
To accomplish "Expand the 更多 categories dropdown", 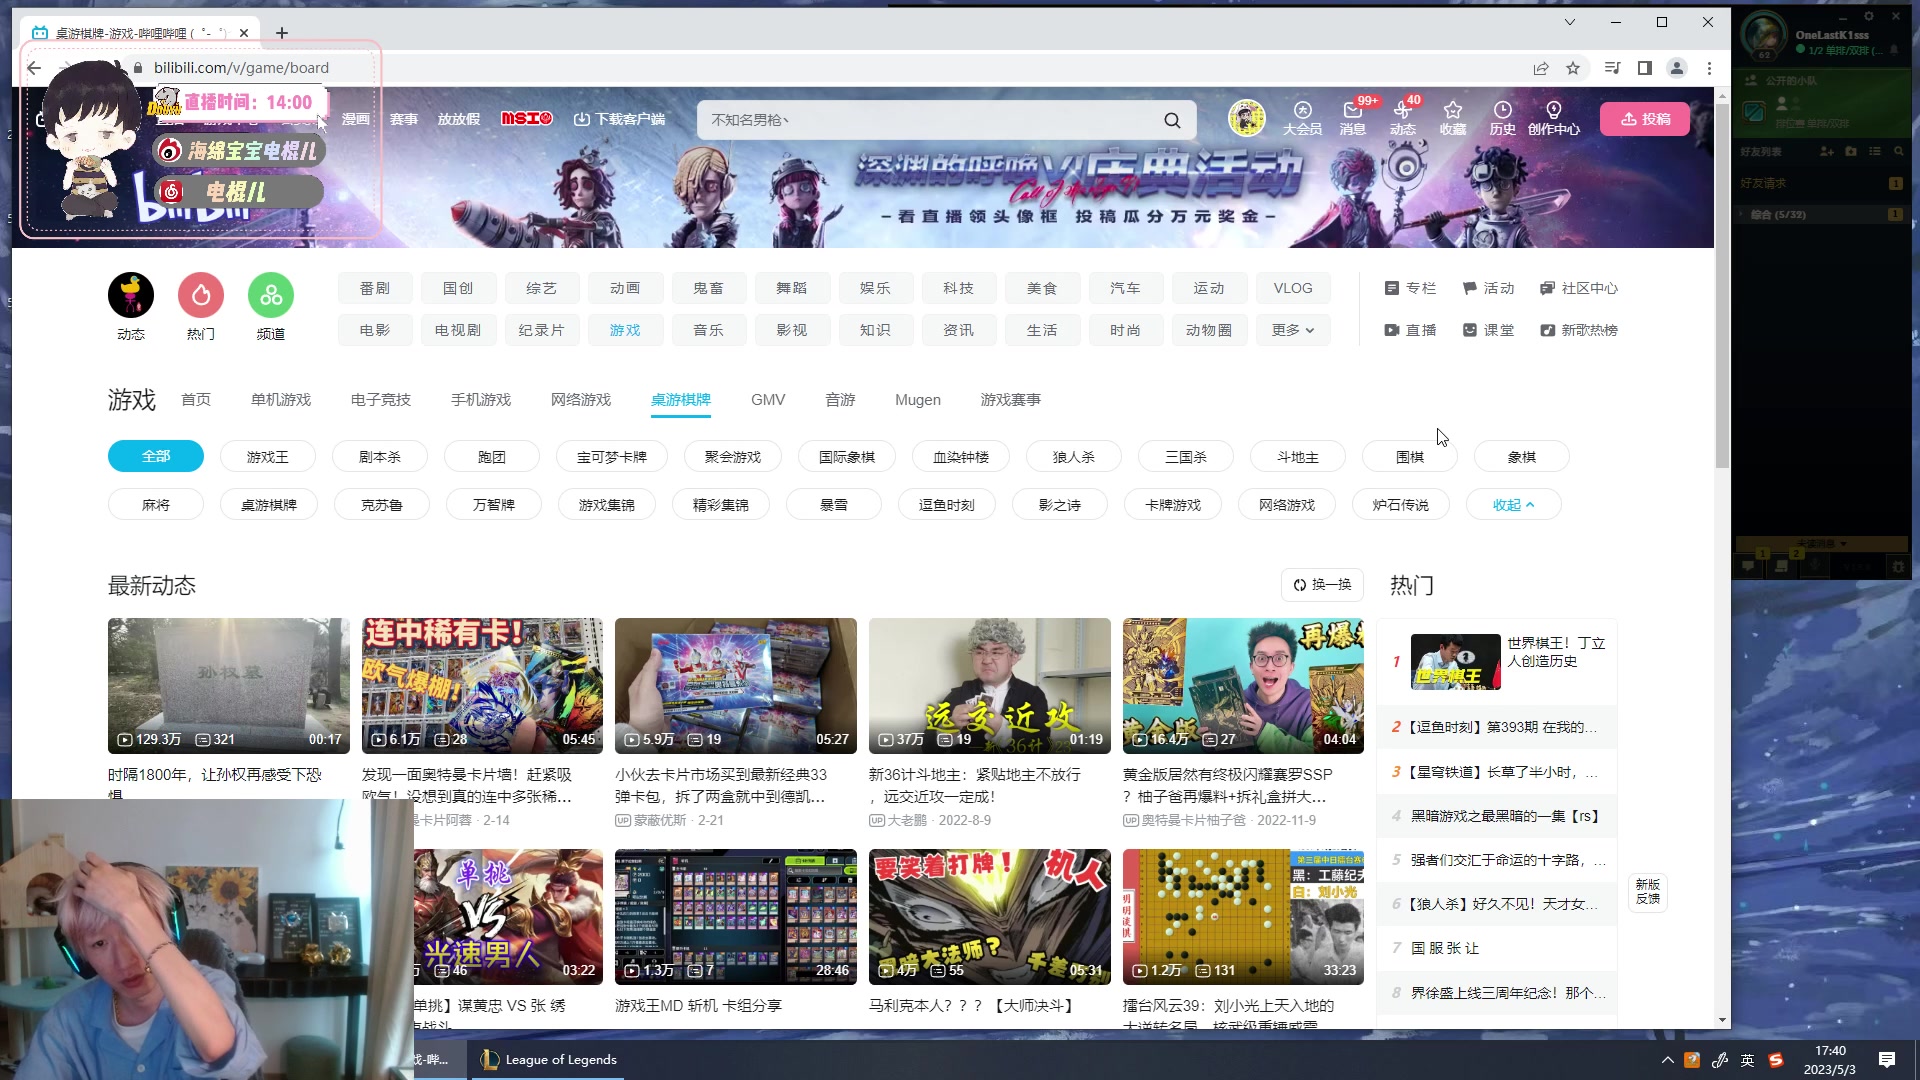I will (x=1293, y=330).
